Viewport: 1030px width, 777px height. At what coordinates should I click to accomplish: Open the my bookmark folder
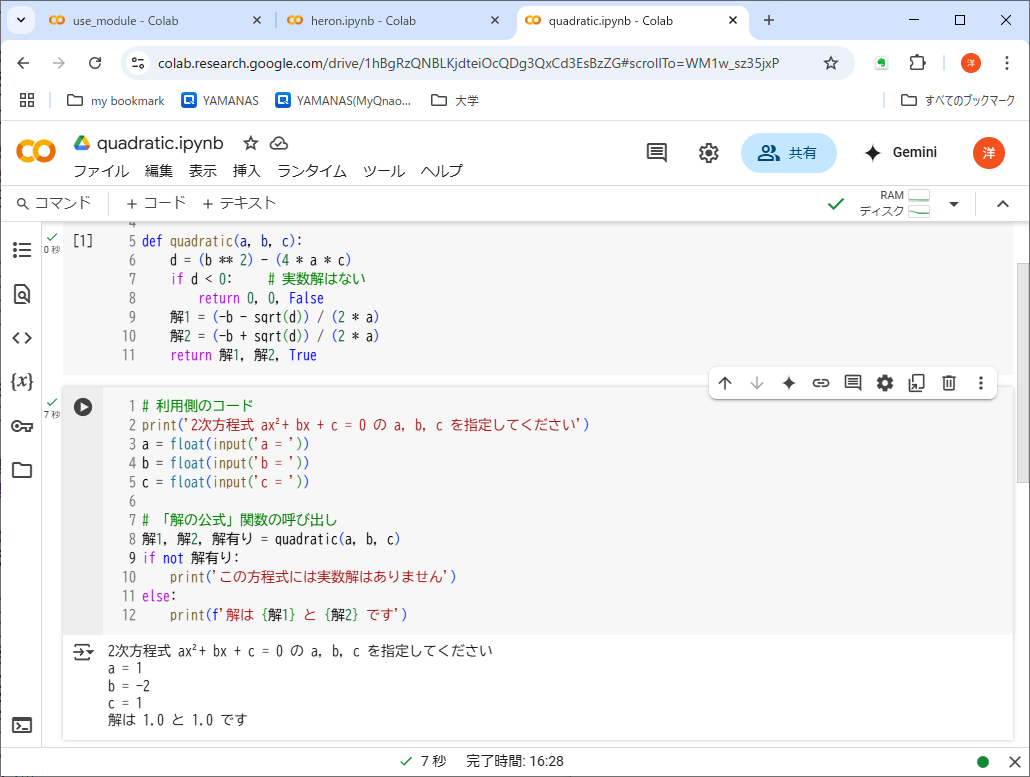click(x=116, y=100)
